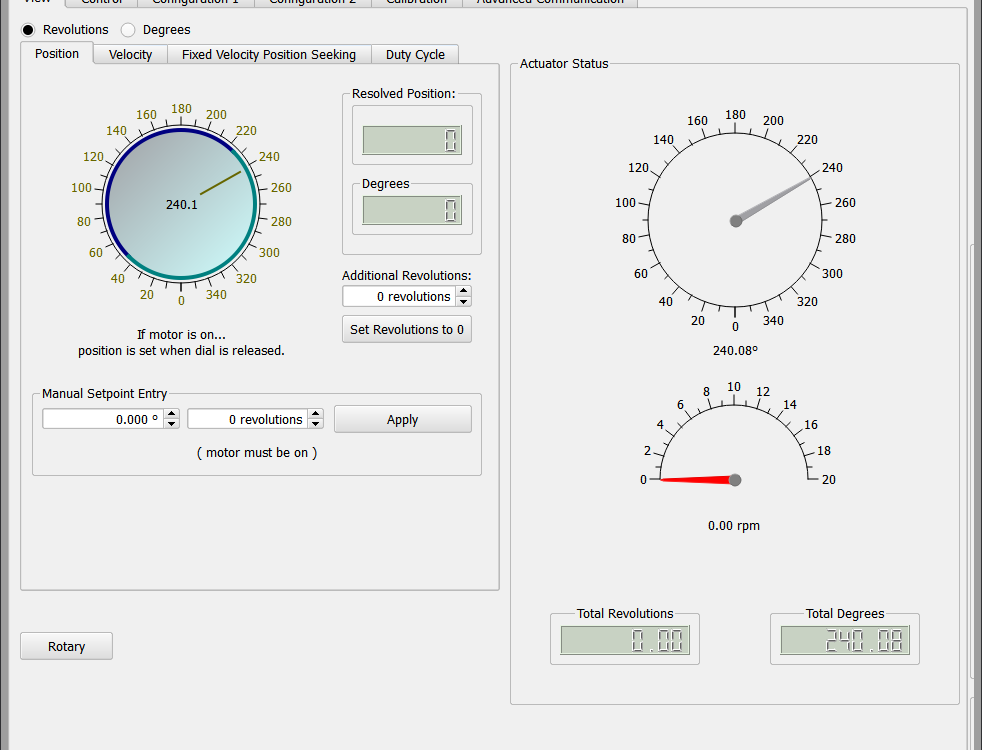Select the Revolutions radio button
The image size is (982, 750).
(28, 30)
